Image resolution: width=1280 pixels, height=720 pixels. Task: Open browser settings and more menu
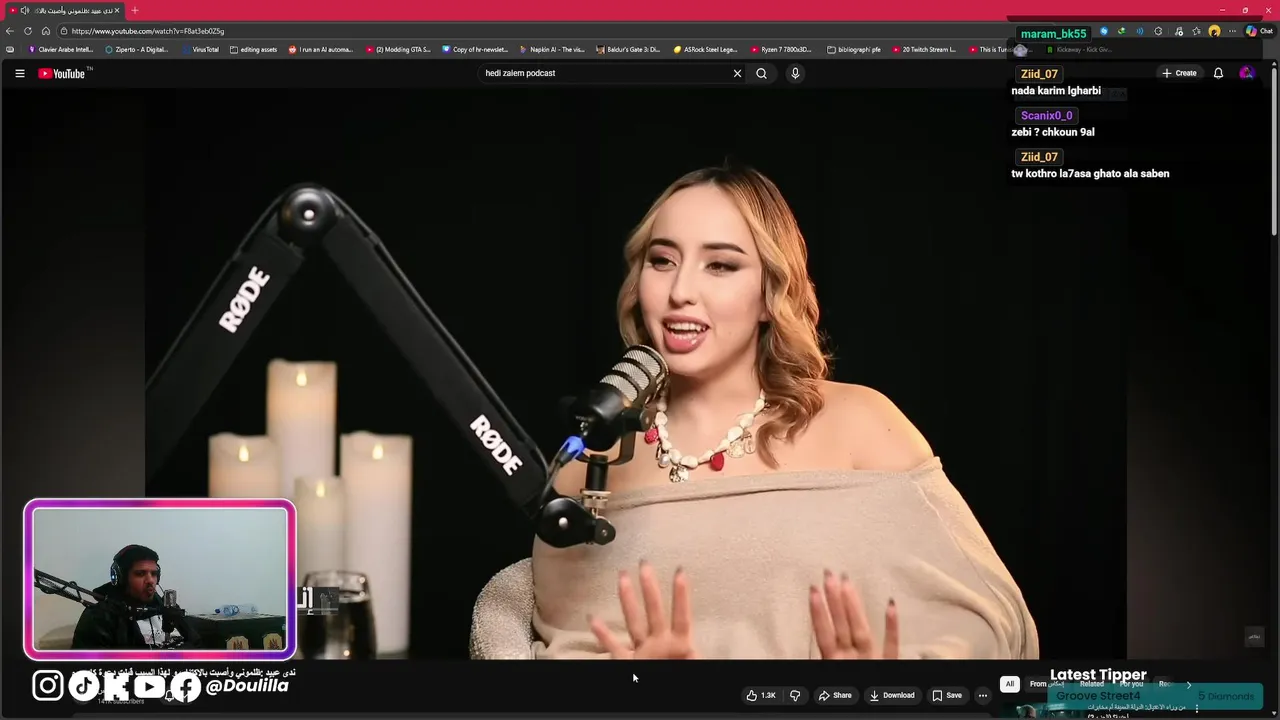1232,31
